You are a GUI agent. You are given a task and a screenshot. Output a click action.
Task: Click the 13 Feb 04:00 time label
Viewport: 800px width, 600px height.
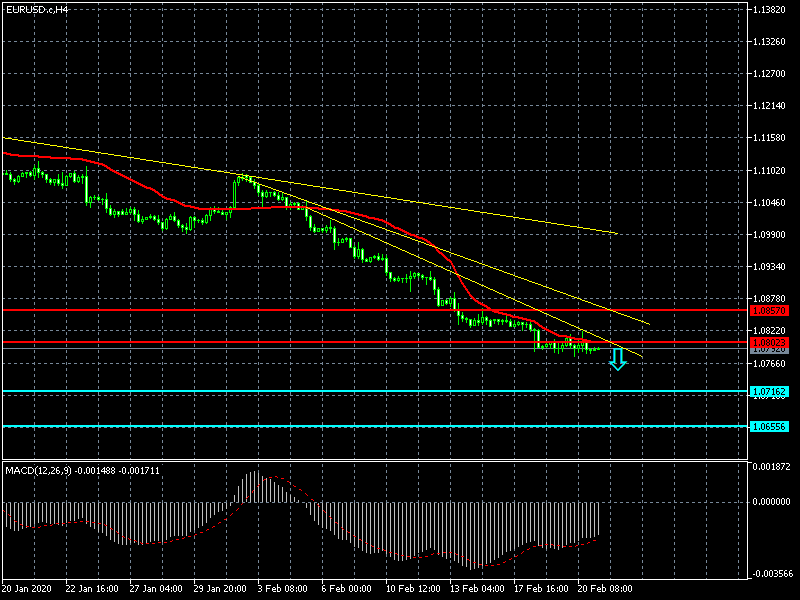pos(476,590)
